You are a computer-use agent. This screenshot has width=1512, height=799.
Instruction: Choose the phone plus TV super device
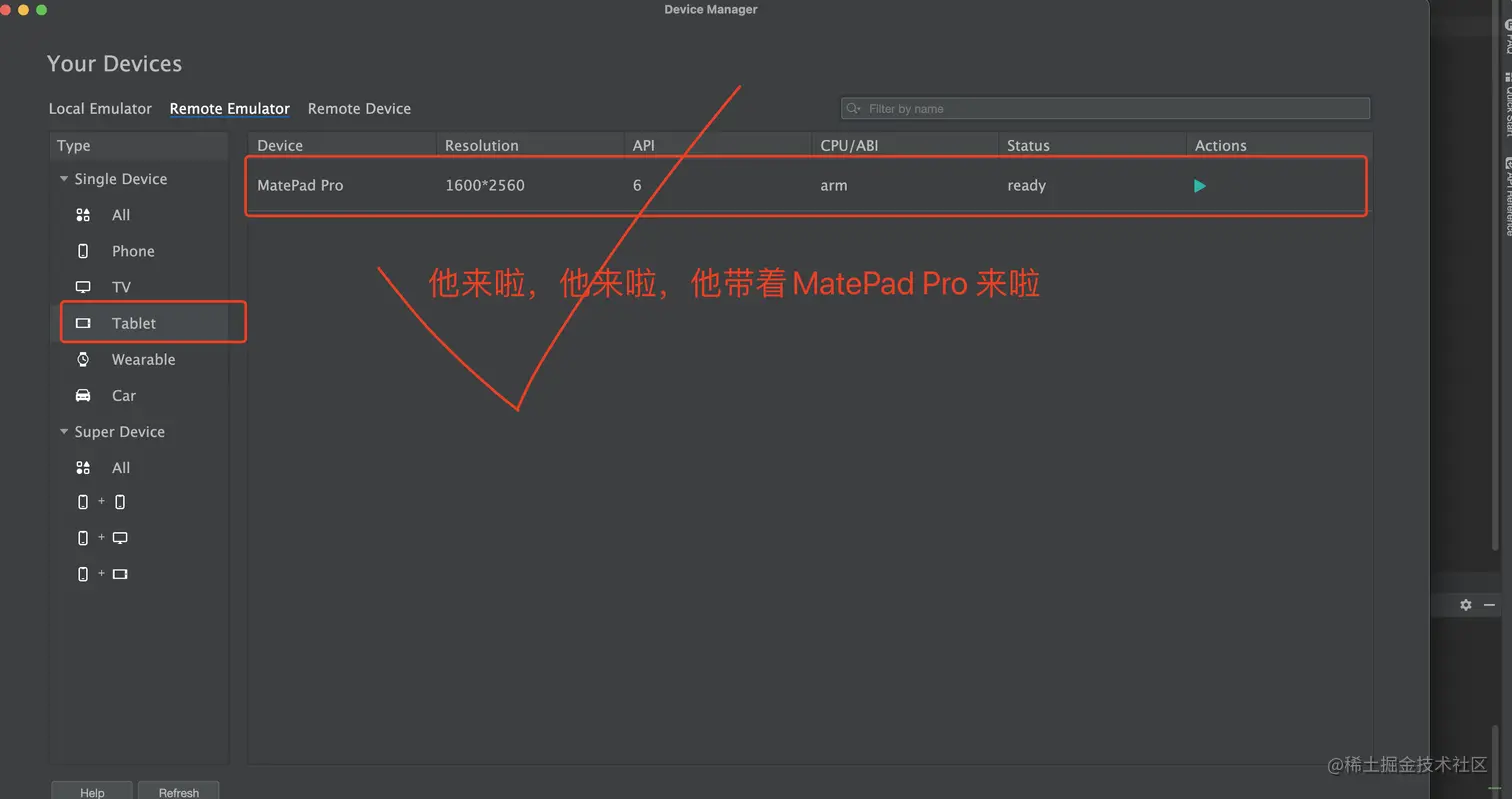102,538
